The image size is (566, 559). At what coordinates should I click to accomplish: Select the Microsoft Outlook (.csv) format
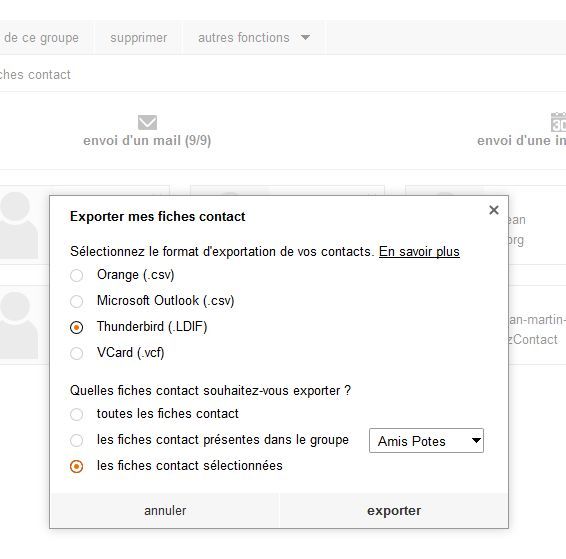coord(77,301)
